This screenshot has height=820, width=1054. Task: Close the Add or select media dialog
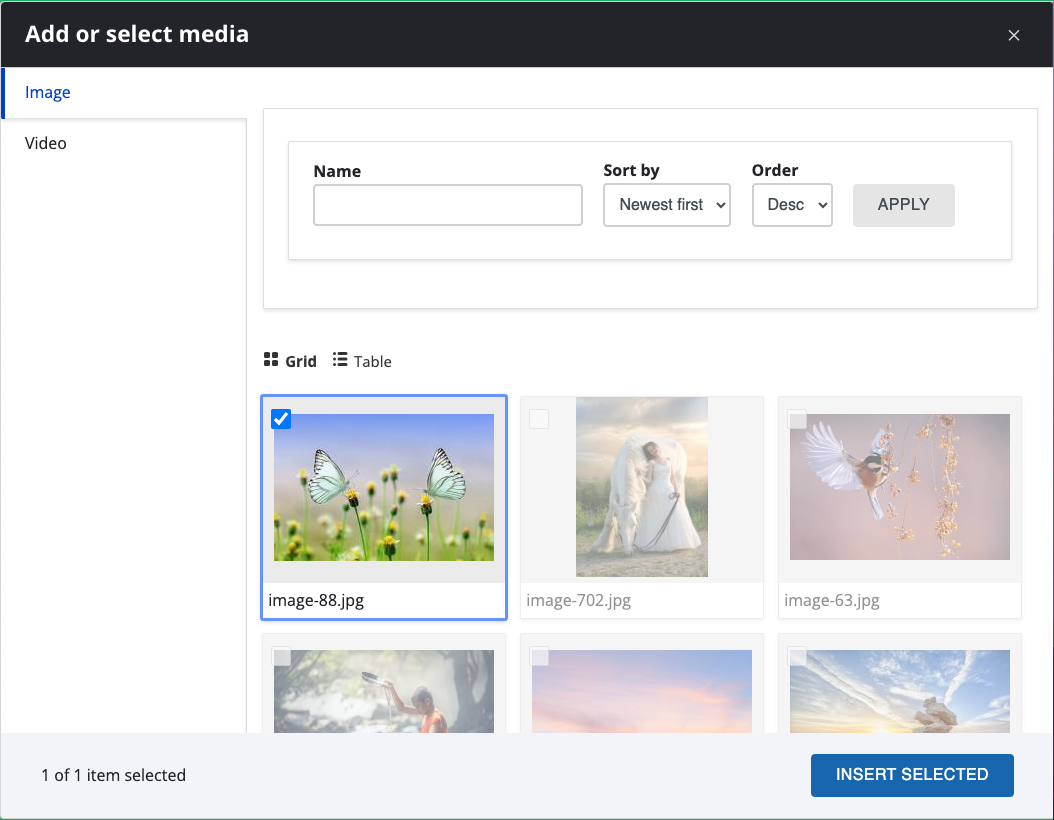pyautogui.click(x=1013, y=35)
